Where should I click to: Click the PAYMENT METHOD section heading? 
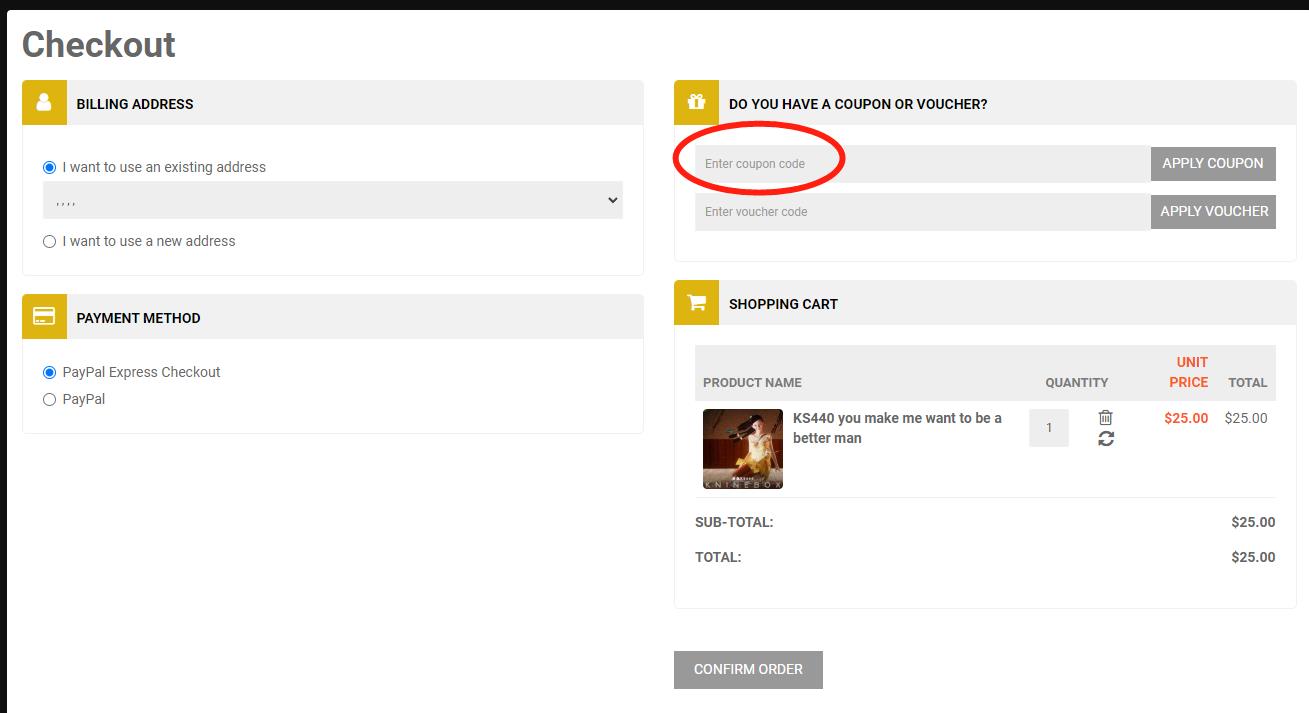click(x=139, y=318)
